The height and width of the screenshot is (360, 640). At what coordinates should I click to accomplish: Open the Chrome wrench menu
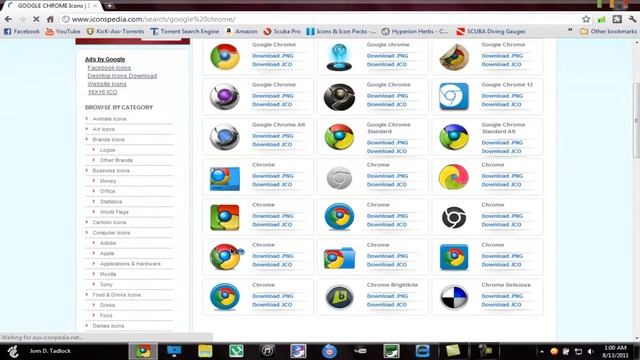(x=632, y=19)
